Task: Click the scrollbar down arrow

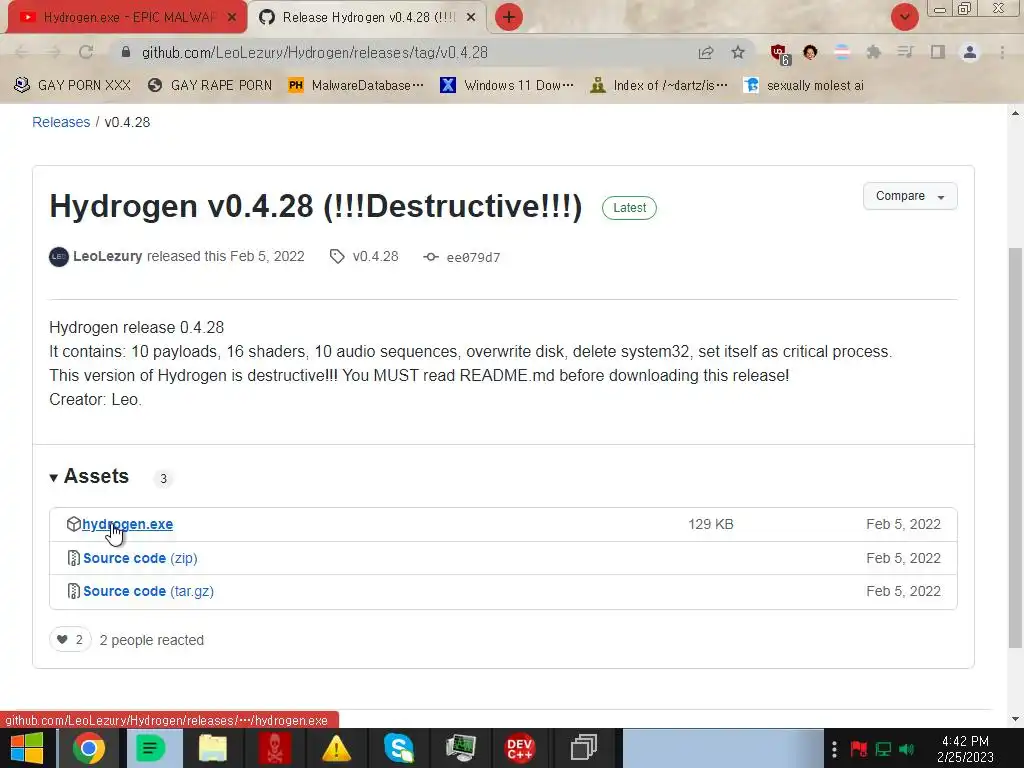Action: click(1016, 718)
